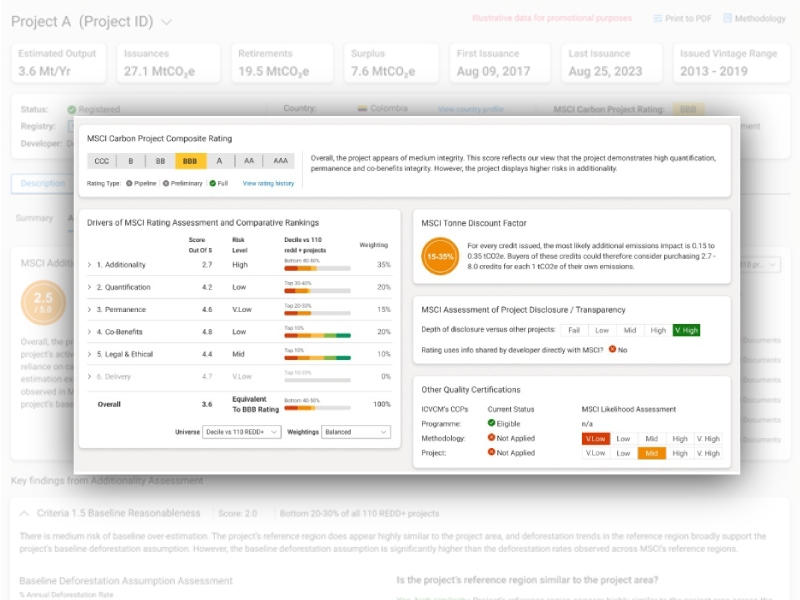This screenshot has height=600, width=800.
Task: Select Project High likelihood cell
Action: tap(680, 453)
